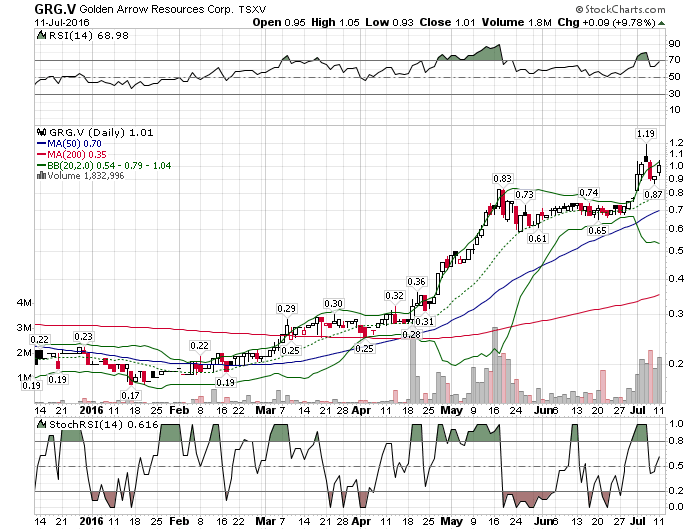
Task: Click the MA(200) 0.35 legend entry
Action: (71, 154)
